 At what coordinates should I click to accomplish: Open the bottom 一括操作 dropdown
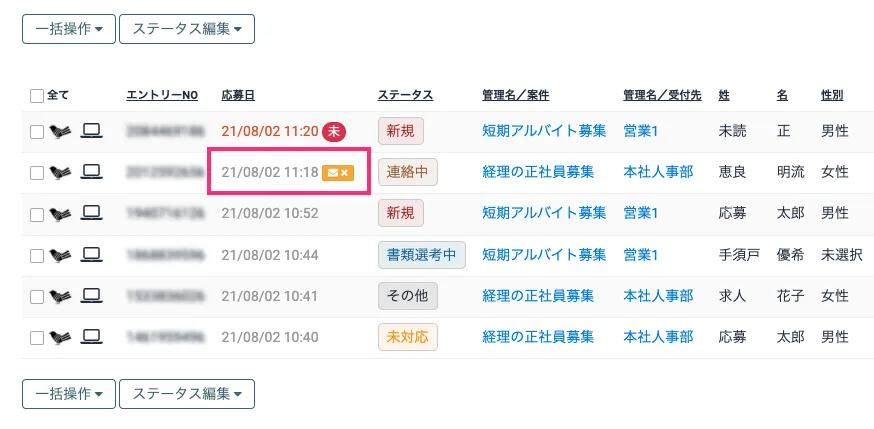(x=69, y=394)
